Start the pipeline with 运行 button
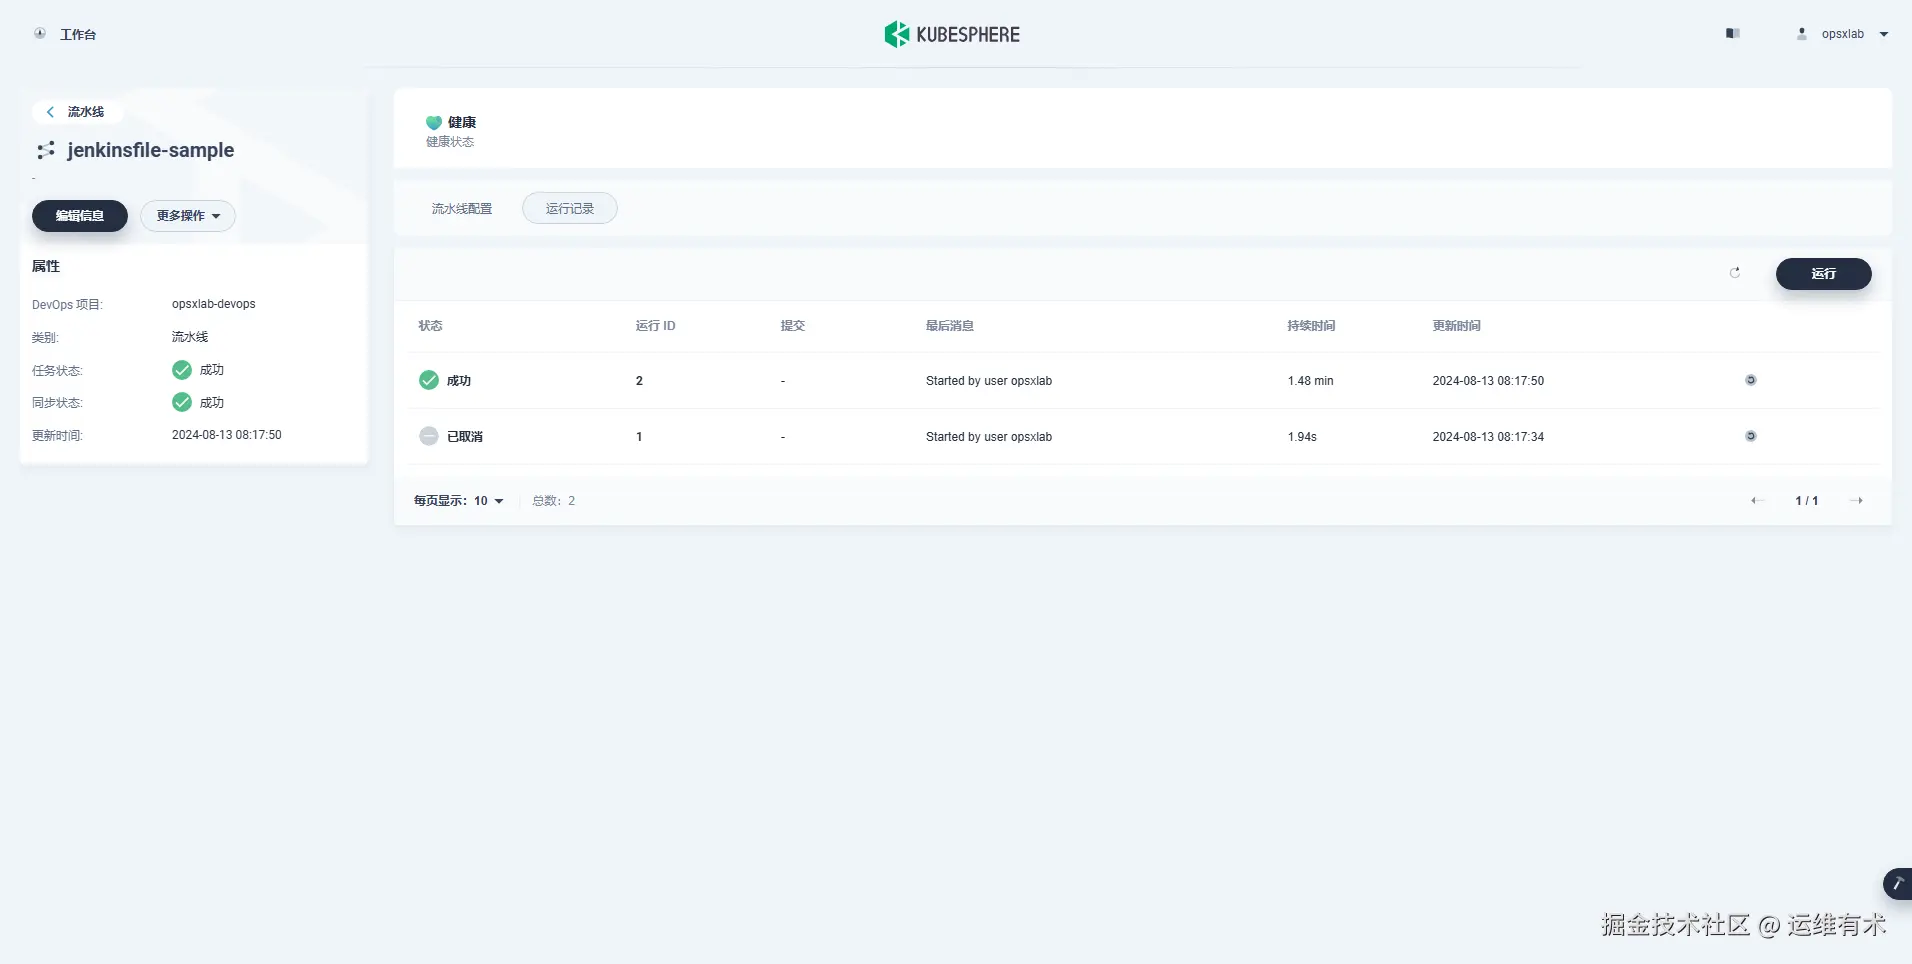The height and width of the screenshot is (964, 1912). (x=1824, y=273)
